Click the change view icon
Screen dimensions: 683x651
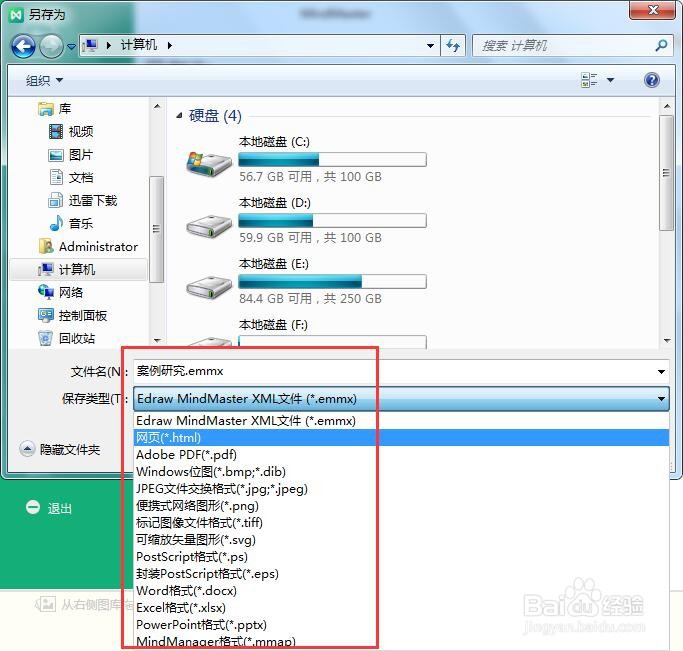589,80
